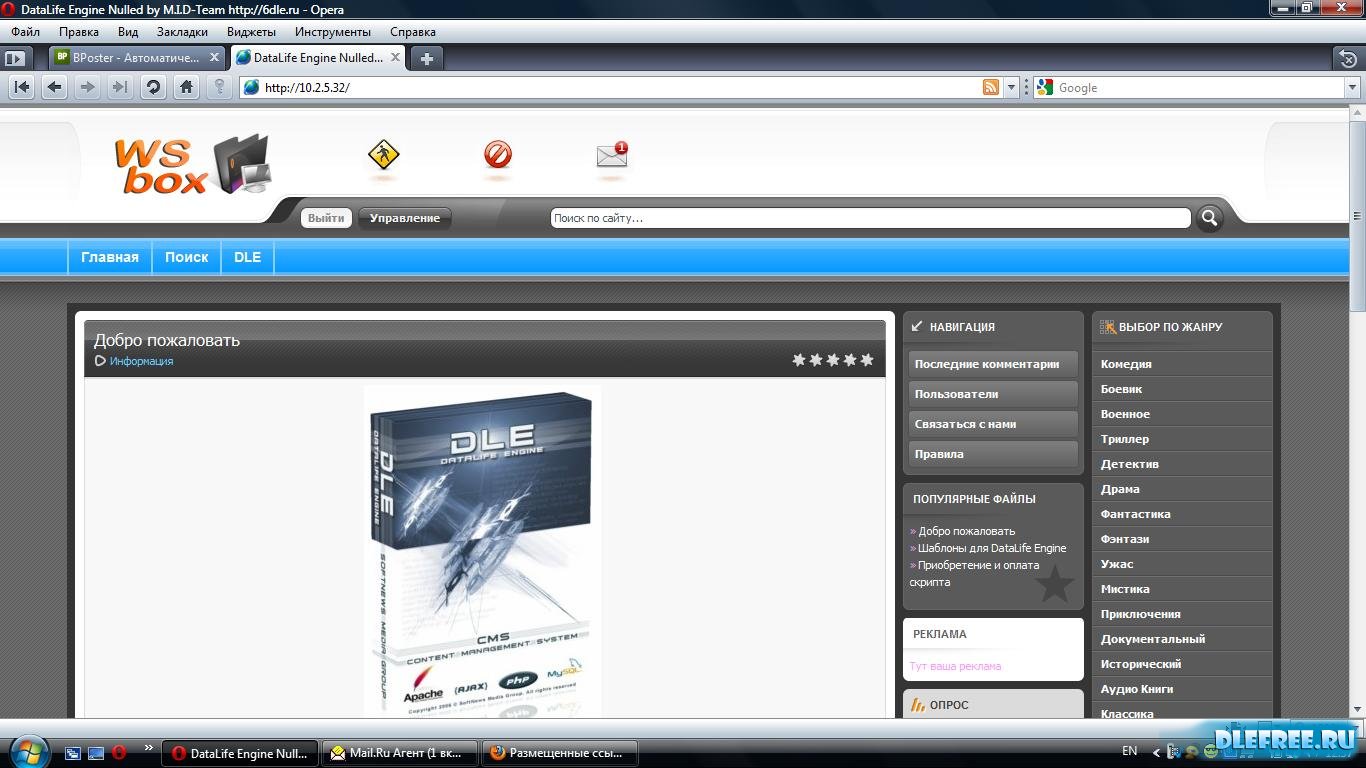The height and width of the screenshot is (768, 1366).
Task: Click the show desktop quick launch icon
Action: [x=96, y=753]
